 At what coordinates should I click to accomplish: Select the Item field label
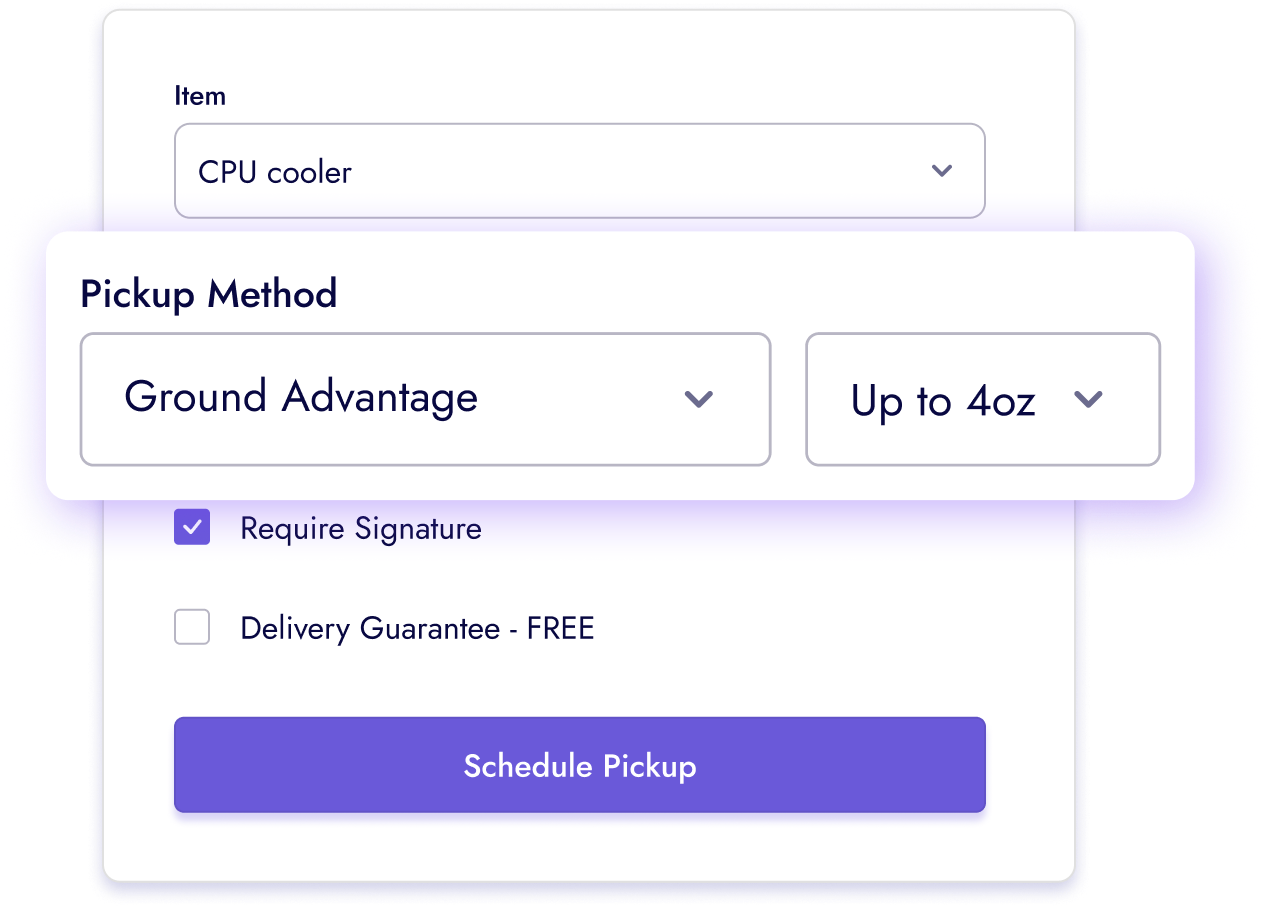(x=201, y=95)
